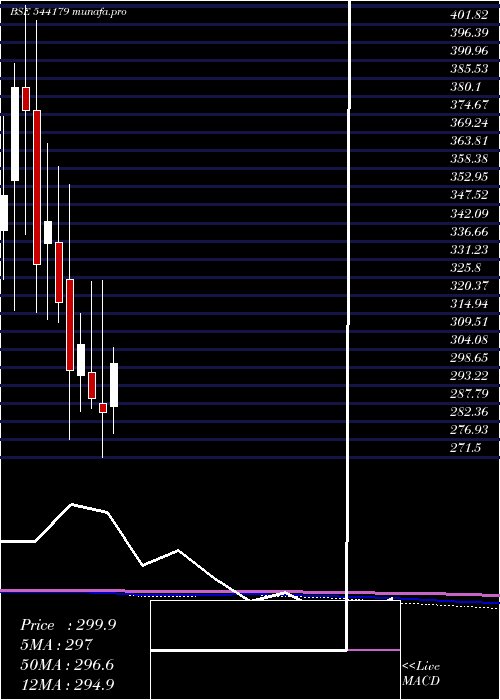Click the BSE 544179 munafa.pro chart title

(68, 12)
